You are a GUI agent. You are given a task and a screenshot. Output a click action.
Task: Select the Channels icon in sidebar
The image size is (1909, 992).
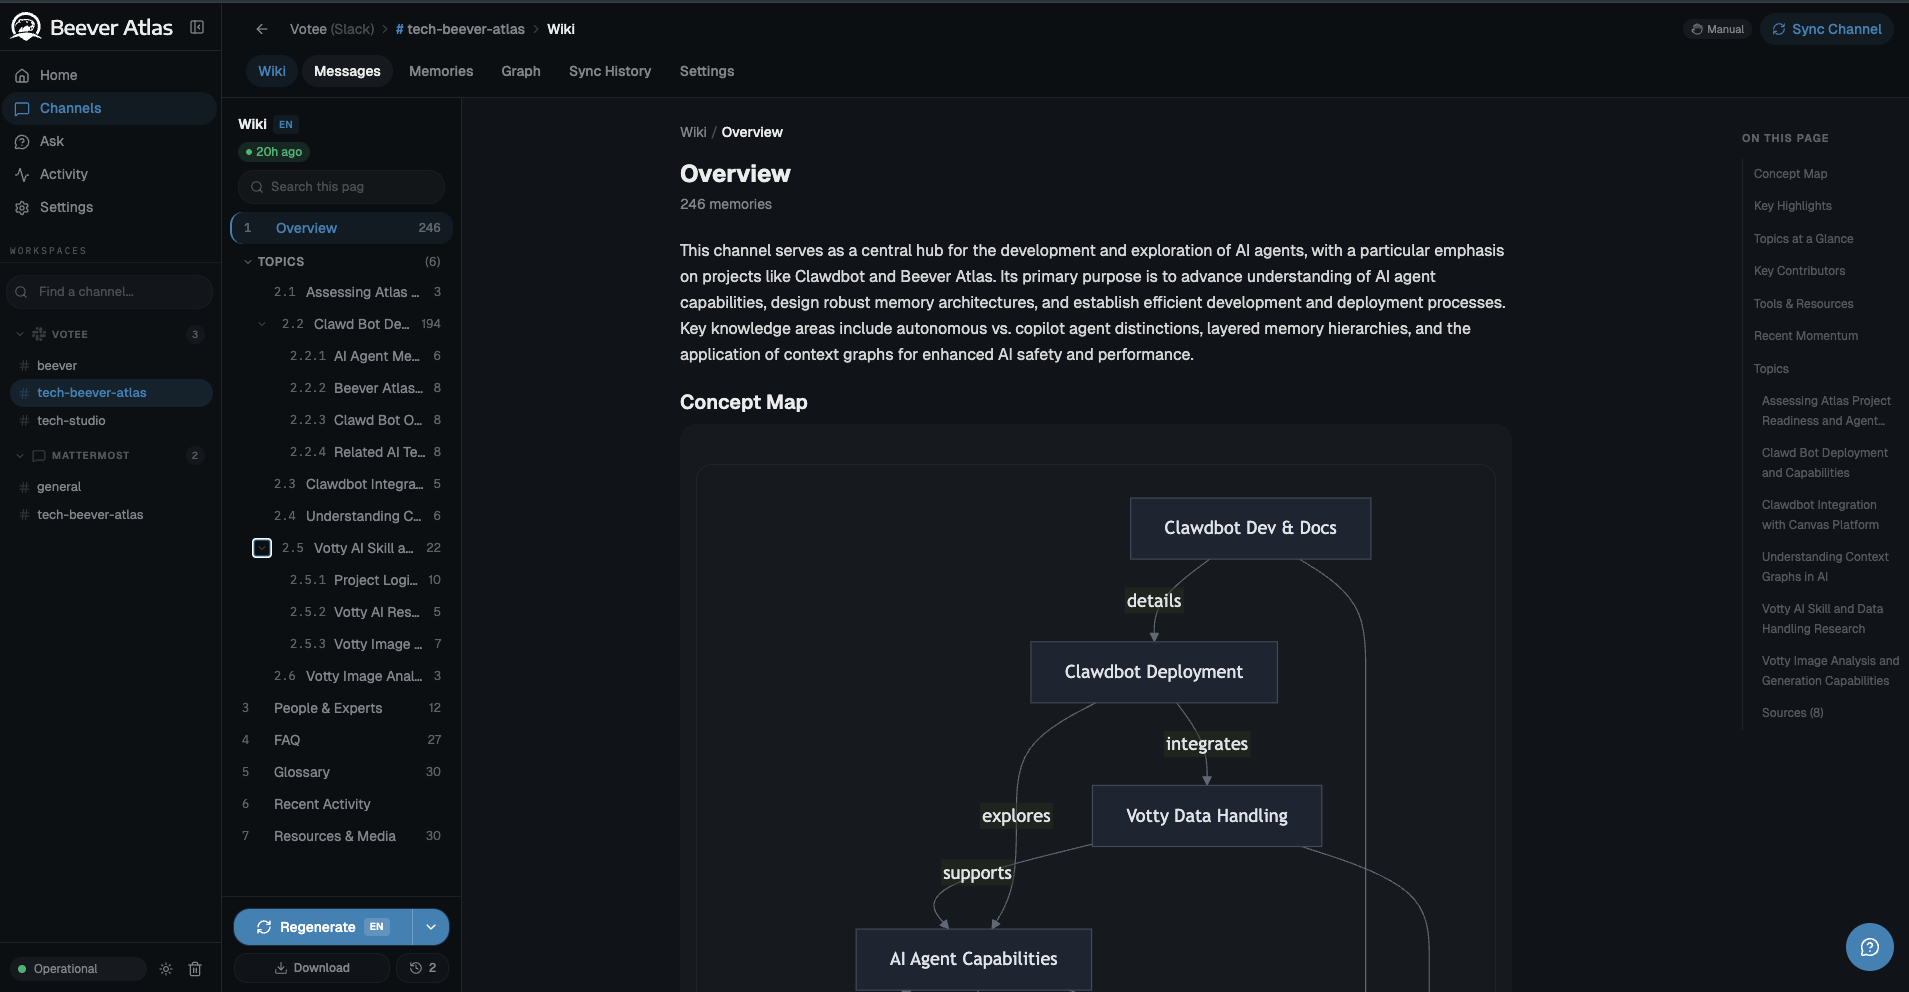22,107
